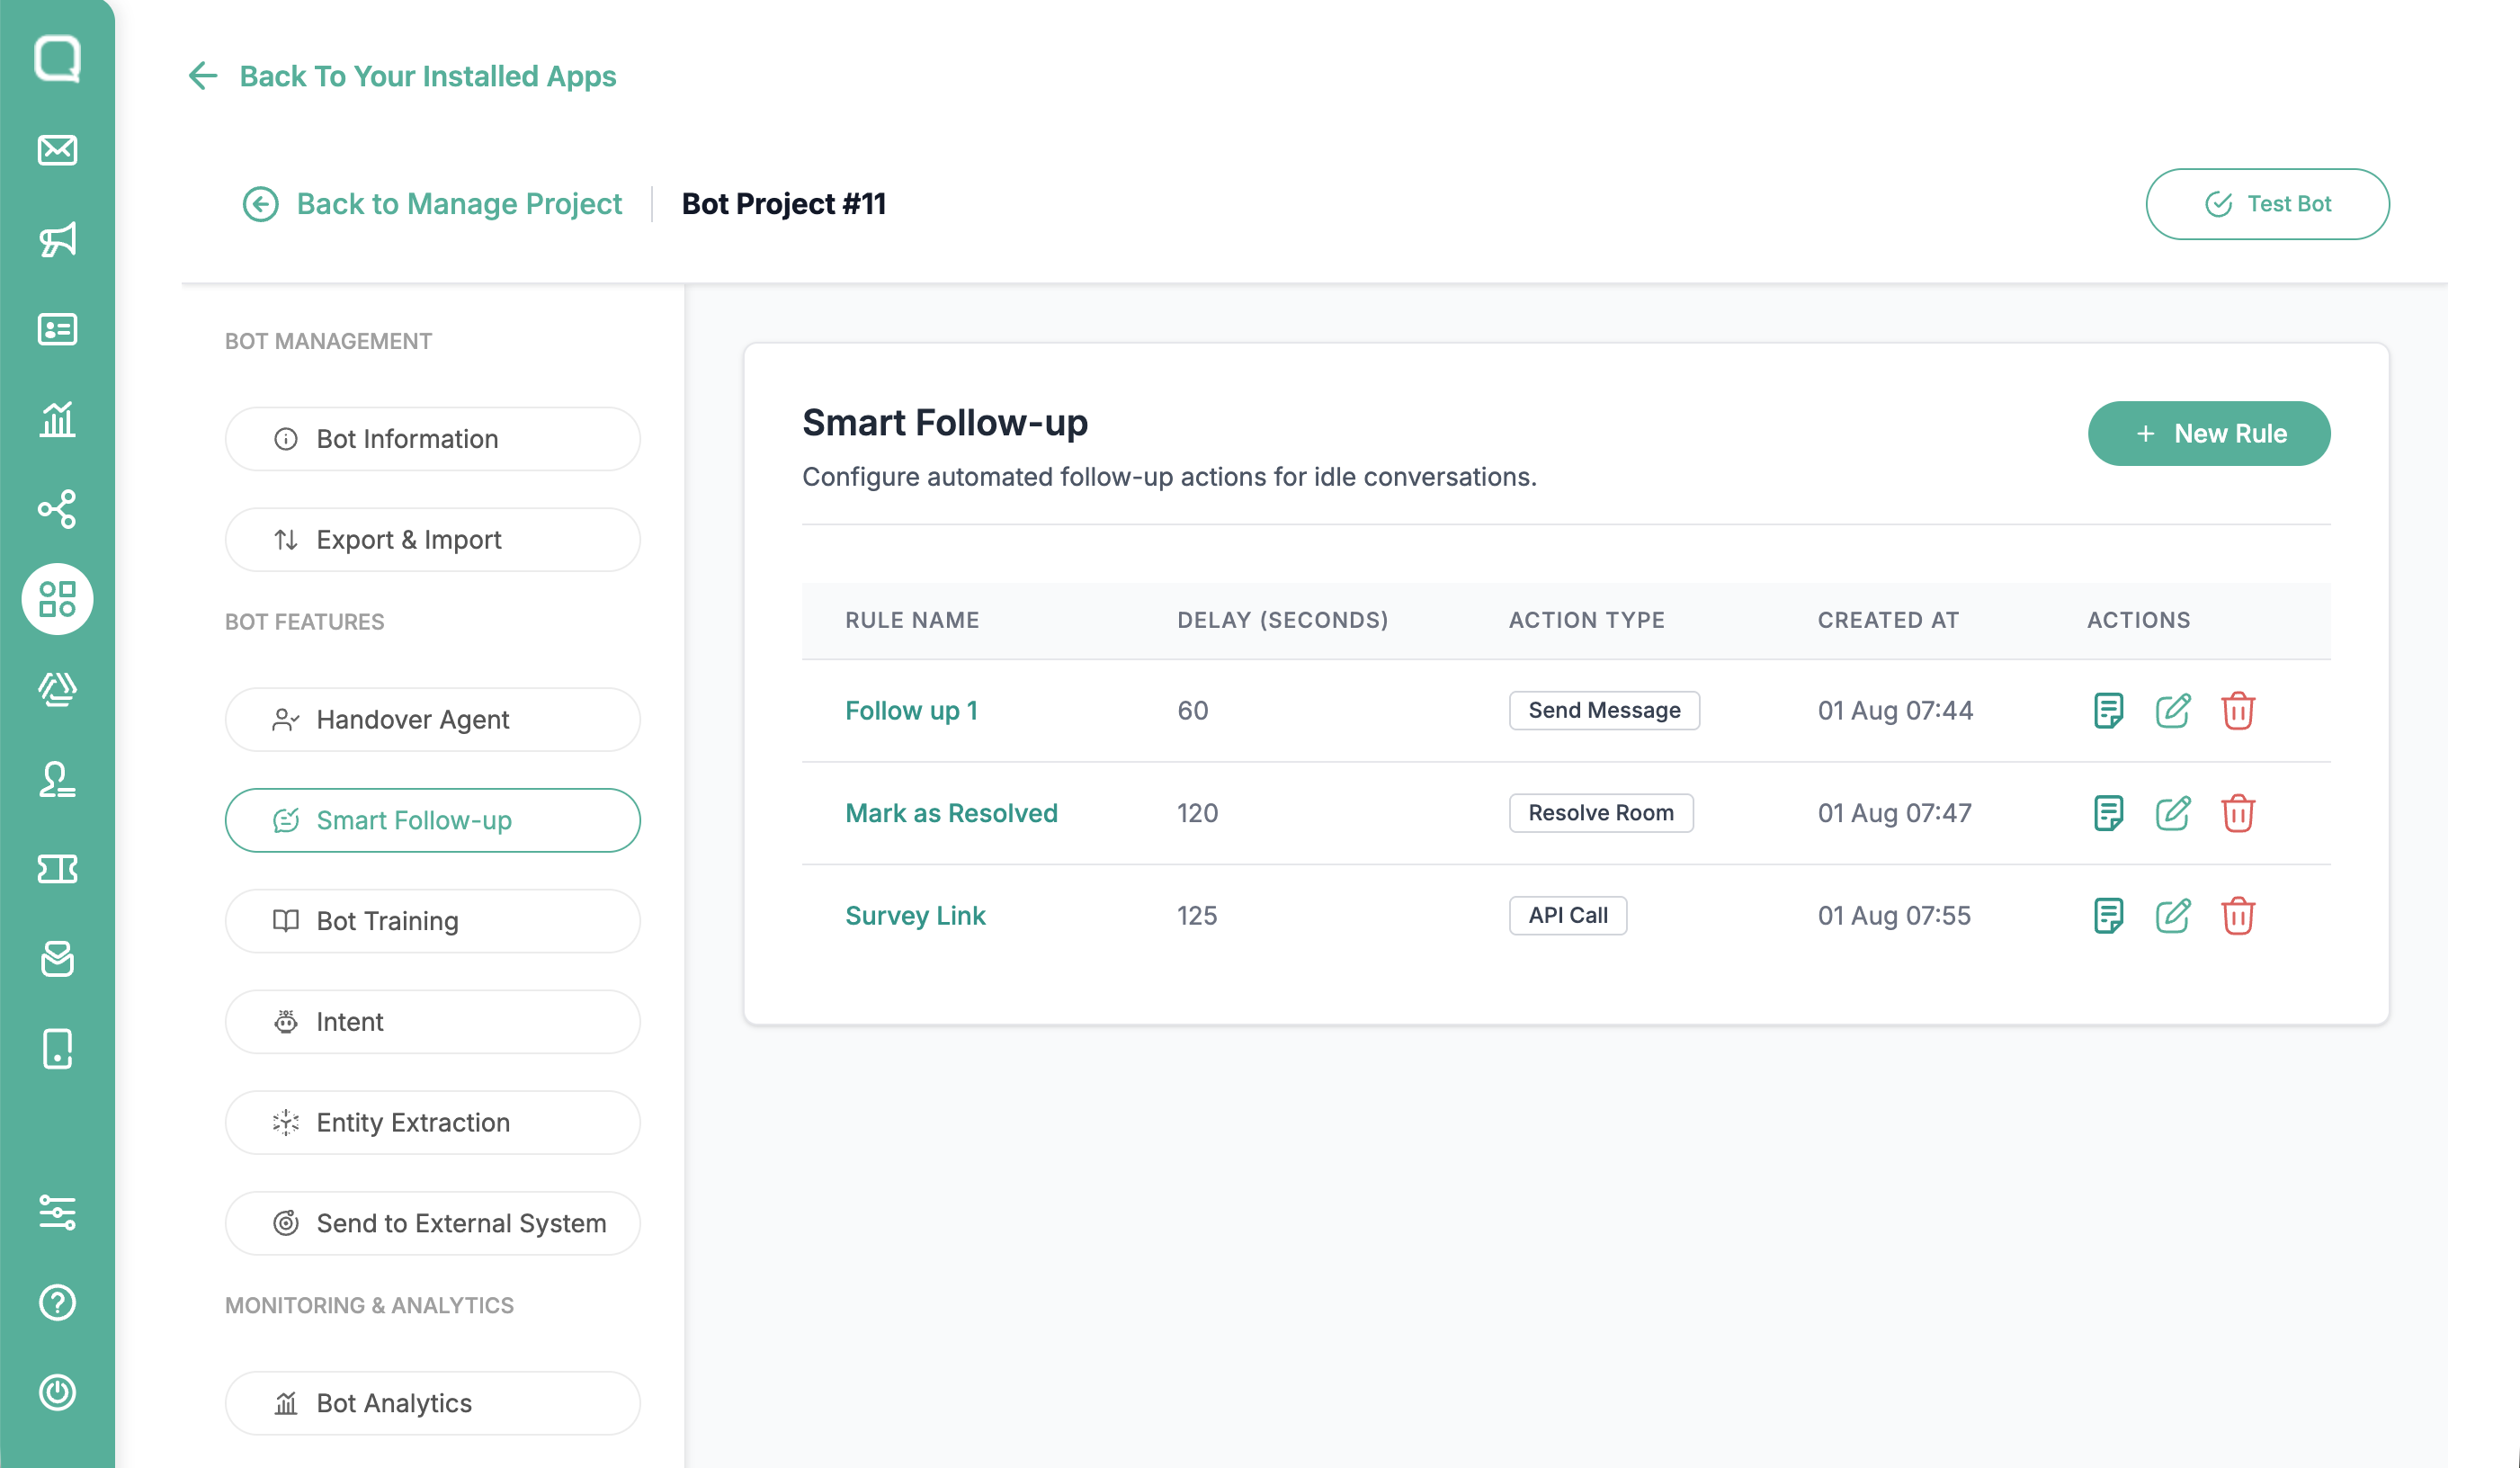The width and height of the screenshot is (2520, 1468).
Task: Click the created date 01 Aug 07:44
Action: click(x=1895, y=710)
